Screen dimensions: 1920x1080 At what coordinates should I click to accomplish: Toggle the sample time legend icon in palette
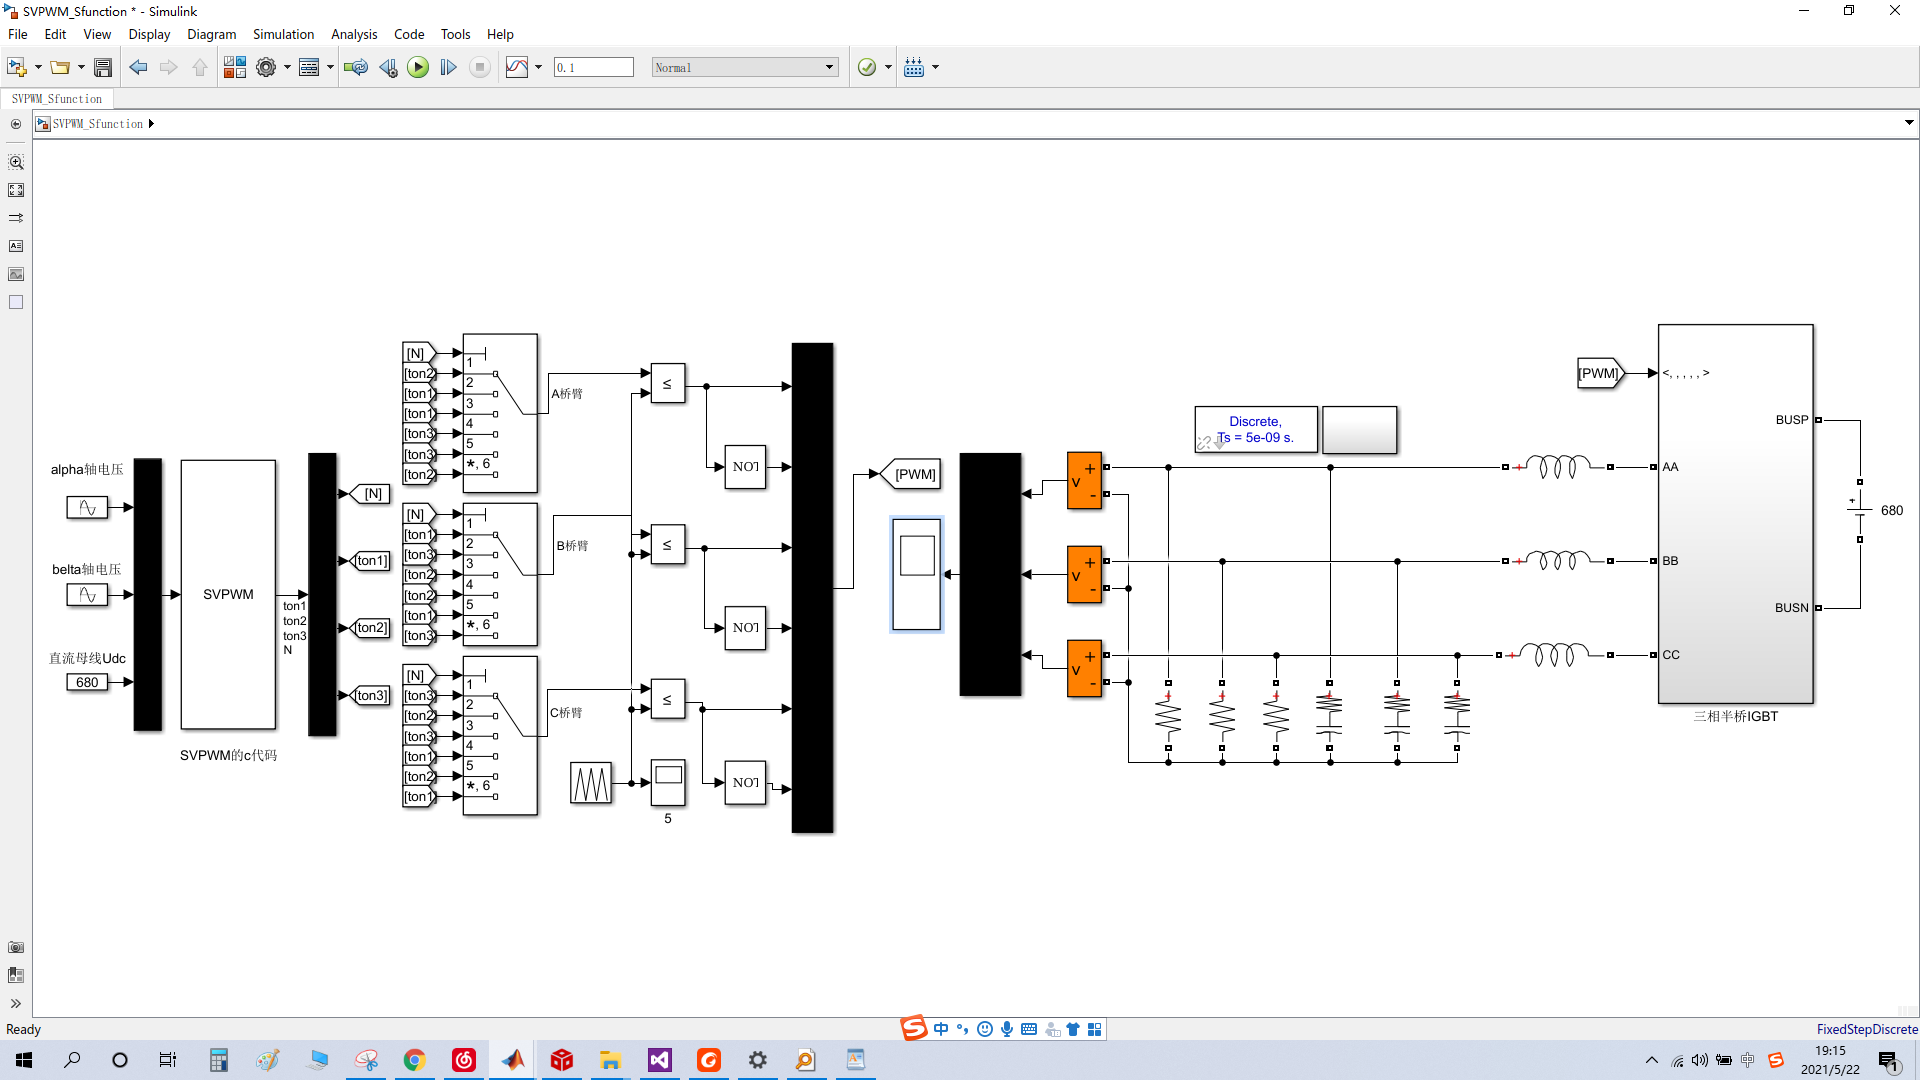click(x=16, y=218)
